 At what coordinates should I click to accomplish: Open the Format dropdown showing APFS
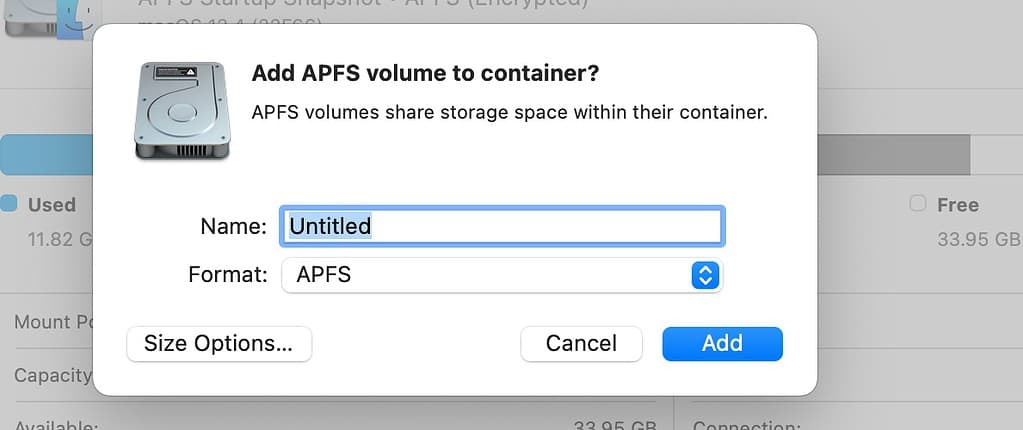[501, 274]
